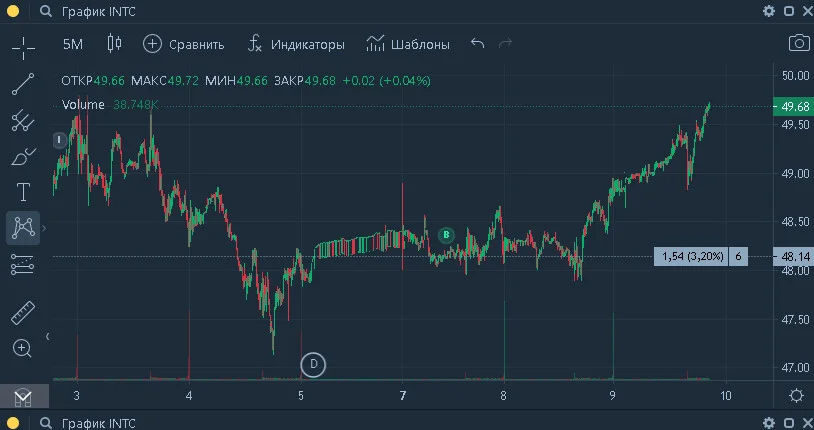814x430 pixels.
Task: Click the search icon in lower График INTC window
Action: [46, 423]
